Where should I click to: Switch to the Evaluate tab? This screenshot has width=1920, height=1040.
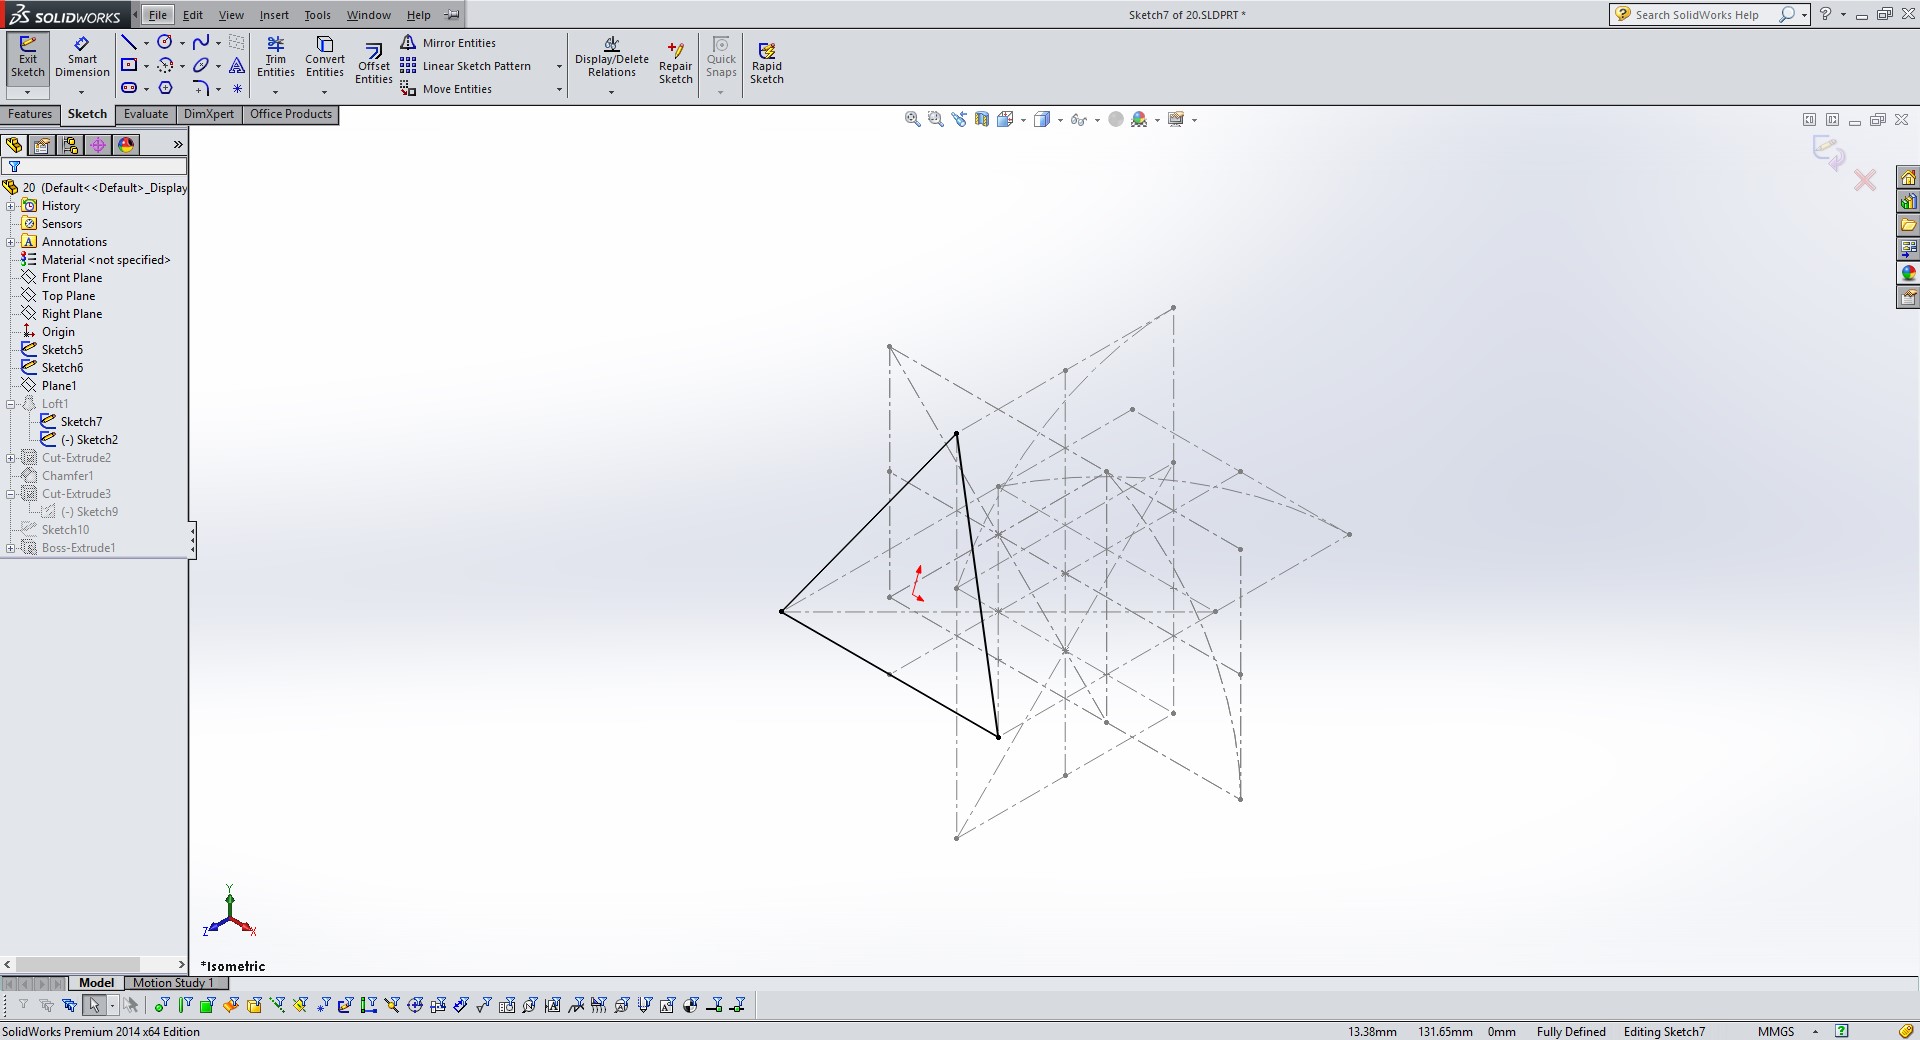coord(146,114)
